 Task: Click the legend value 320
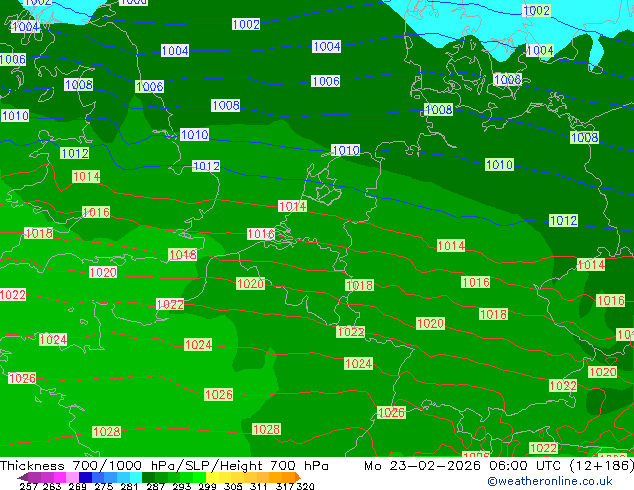(x=305, y=486)
